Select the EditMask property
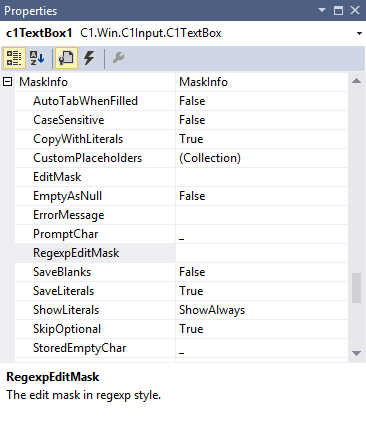366x425 pixels. [x=95, y=177]
